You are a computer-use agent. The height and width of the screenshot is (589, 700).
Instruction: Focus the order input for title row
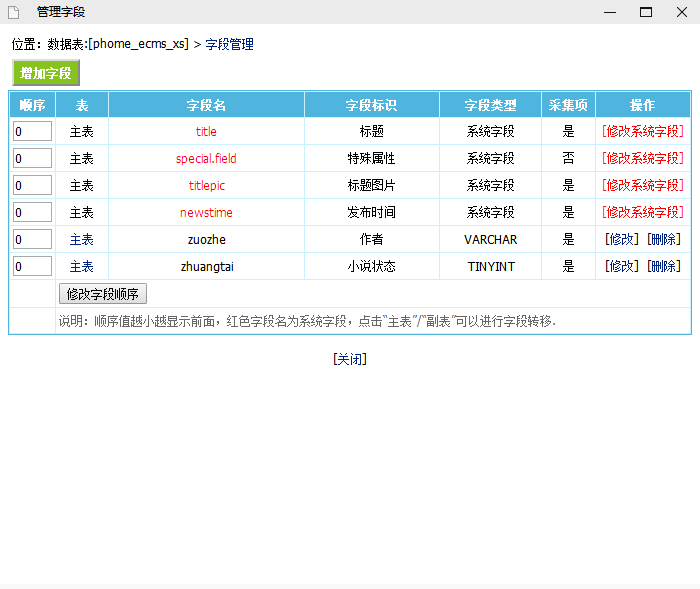32,131
